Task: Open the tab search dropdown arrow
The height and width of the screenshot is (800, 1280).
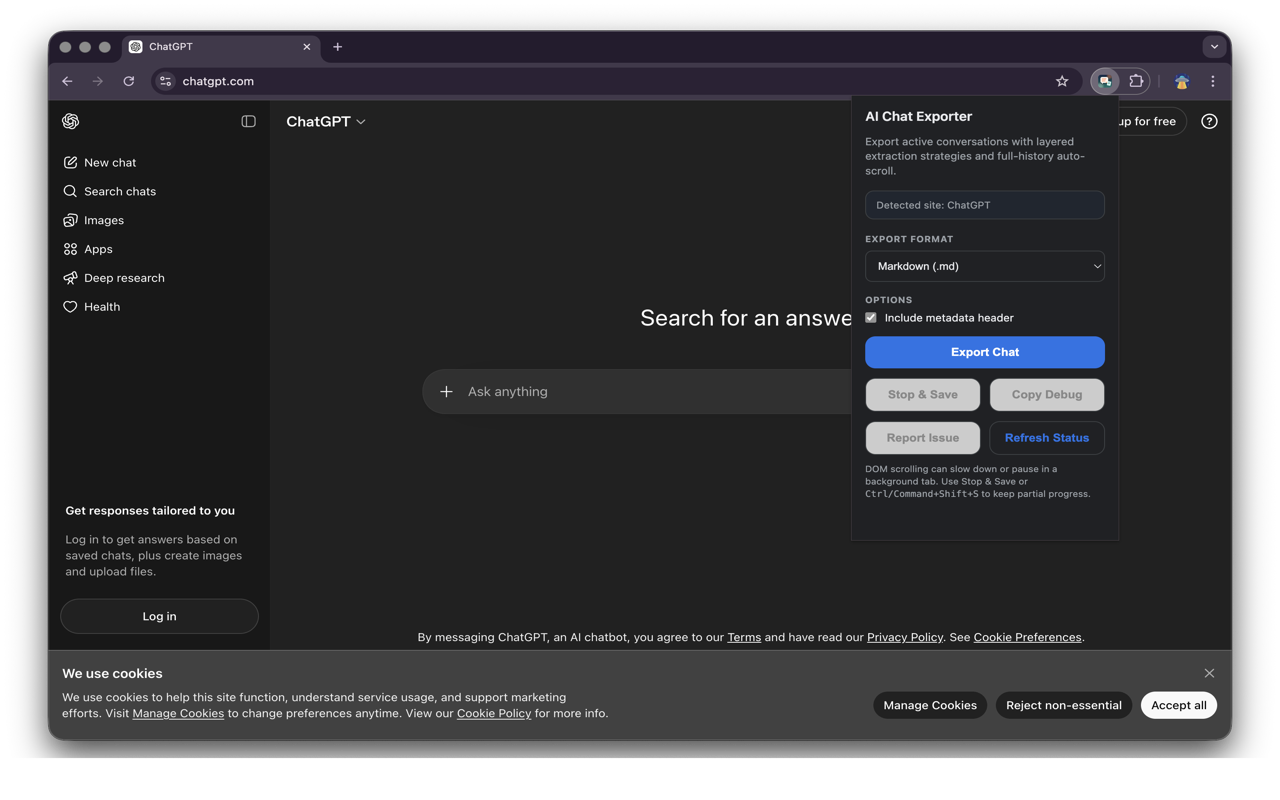Action: (1214, 47)
